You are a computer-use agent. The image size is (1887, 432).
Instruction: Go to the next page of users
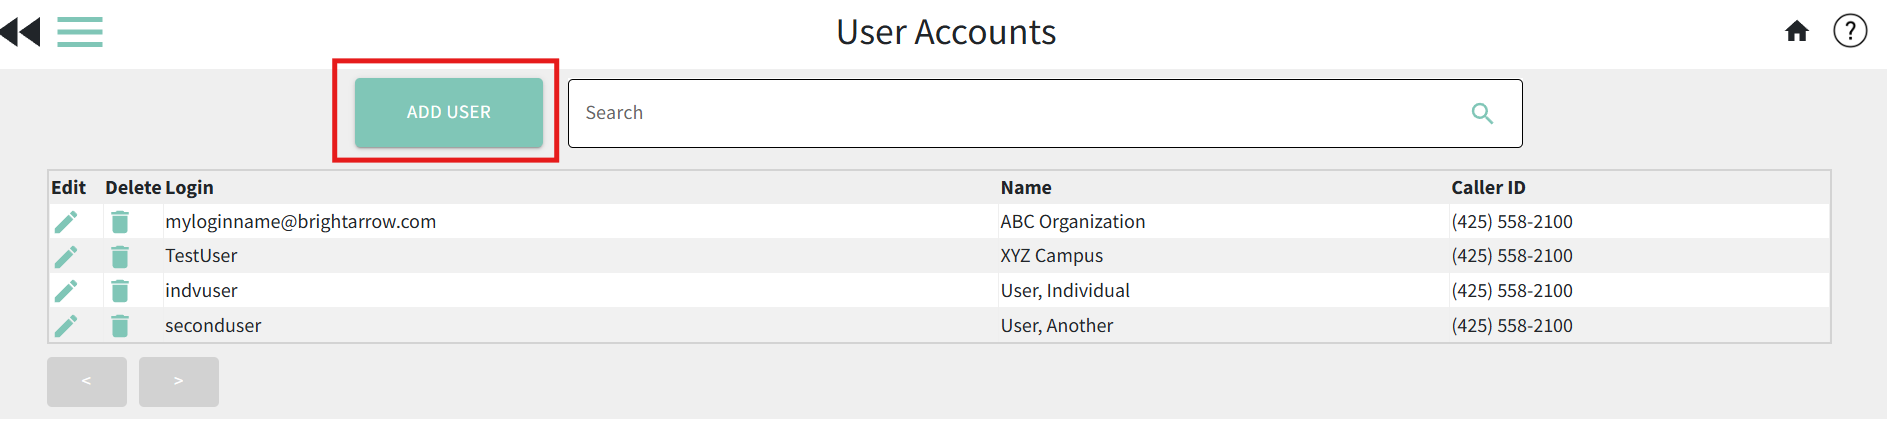(x=179, y=382)
